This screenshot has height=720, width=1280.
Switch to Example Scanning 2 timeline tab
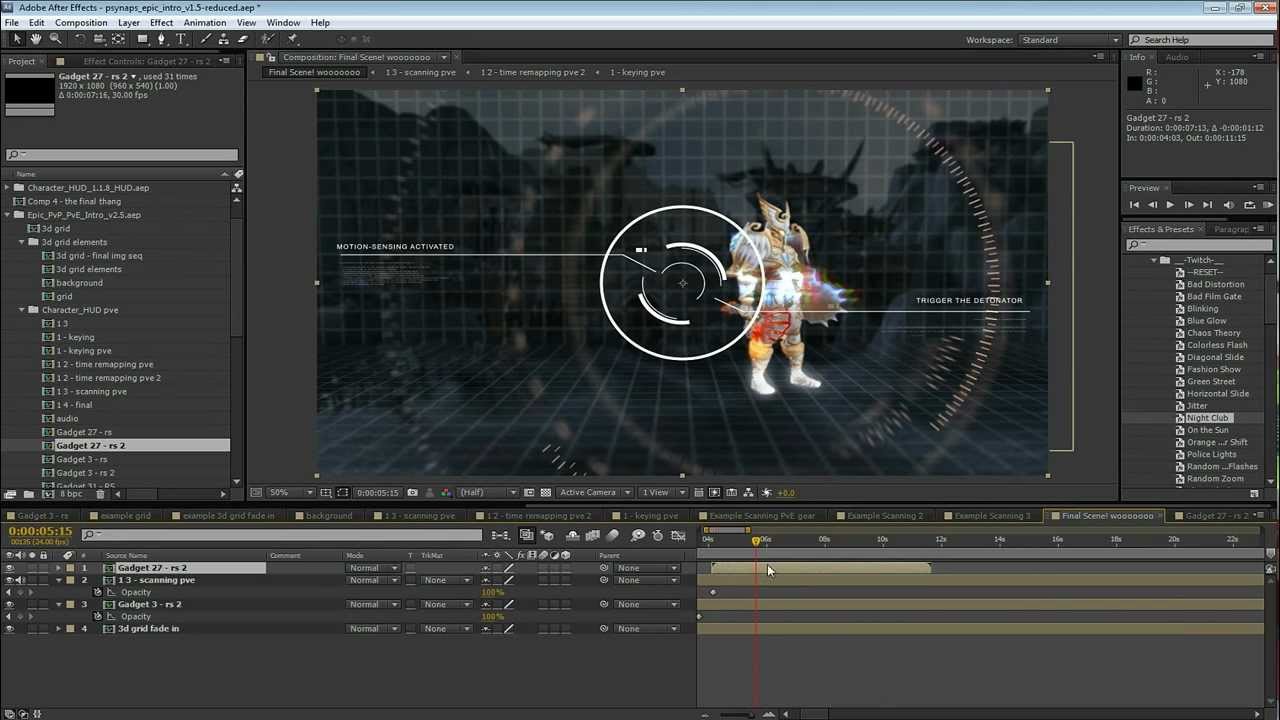(884, 516)
